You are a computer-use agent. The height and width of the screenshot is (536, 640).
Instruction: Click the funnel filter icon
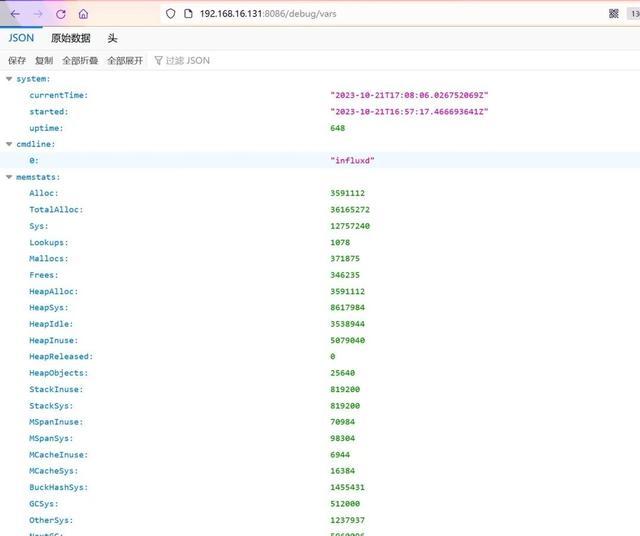coord(158,60)
